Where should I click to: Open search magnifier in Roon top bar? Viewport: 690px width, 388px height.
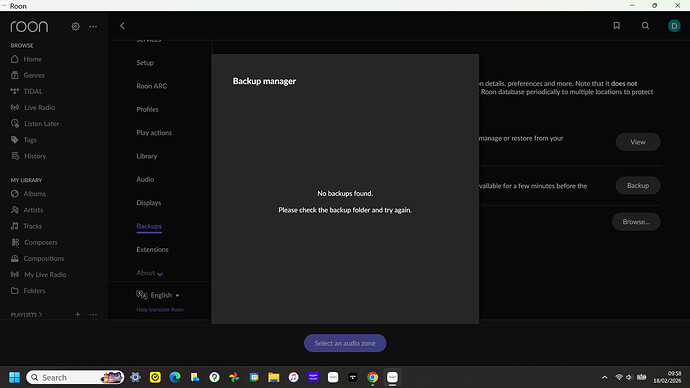click(x=645, y=26)
